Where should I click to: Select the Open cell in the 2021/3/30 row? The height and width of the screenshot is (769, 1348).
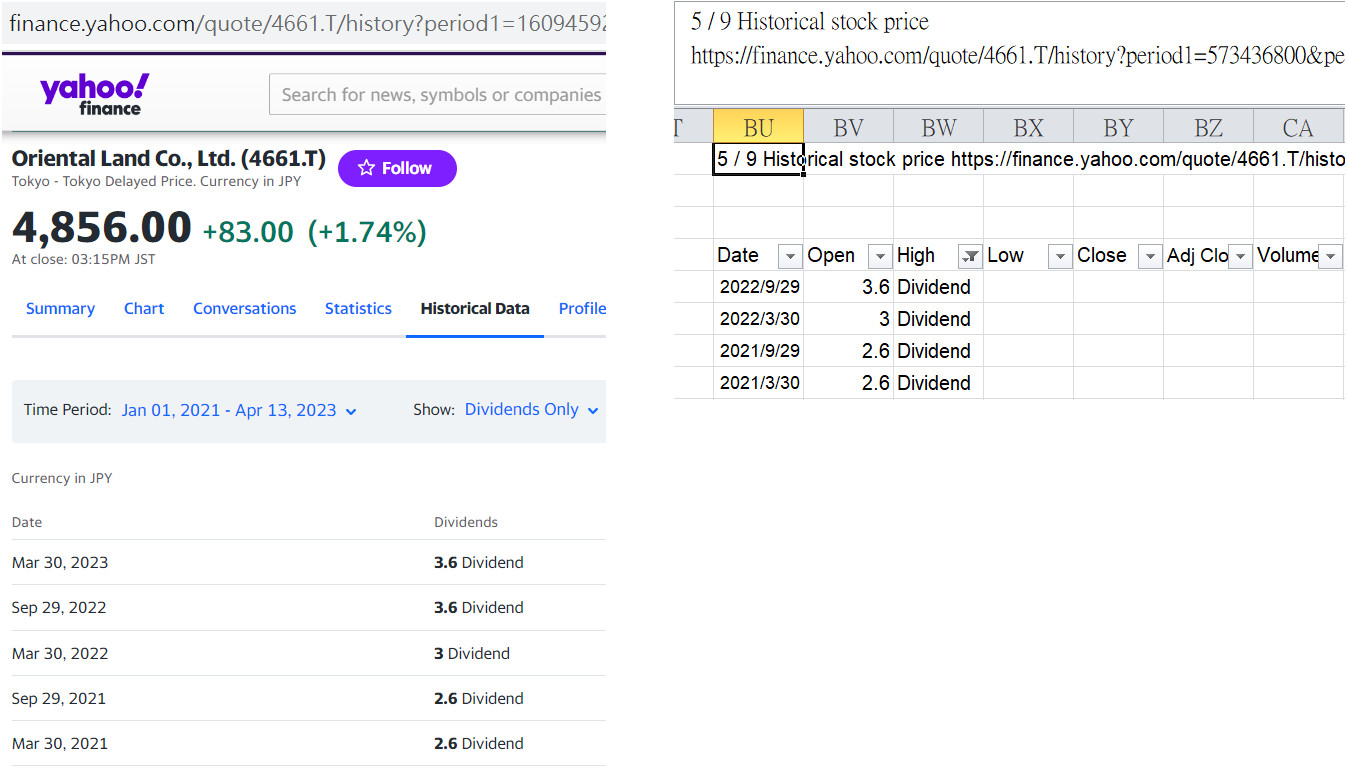(x=849, y=383)
